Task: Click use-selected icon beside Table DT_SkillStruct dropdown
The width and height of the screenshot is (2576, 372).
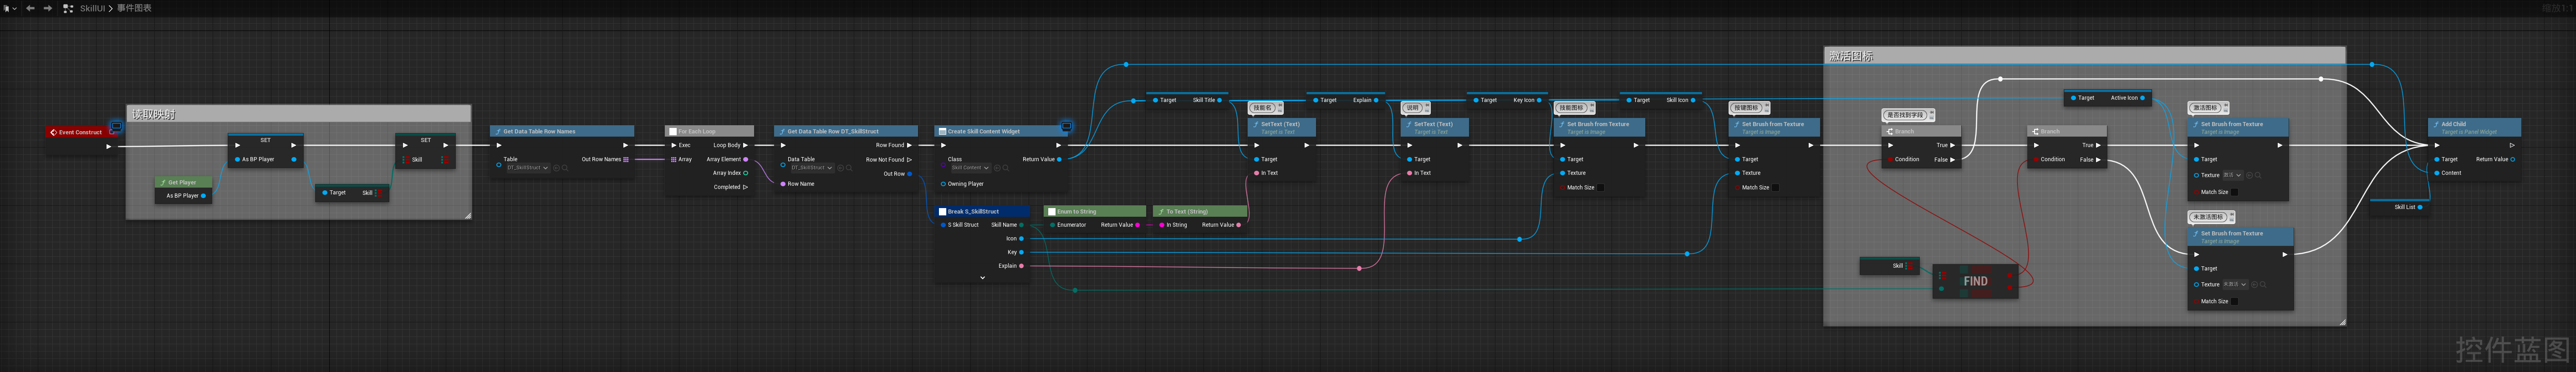Action: (557, 168)
